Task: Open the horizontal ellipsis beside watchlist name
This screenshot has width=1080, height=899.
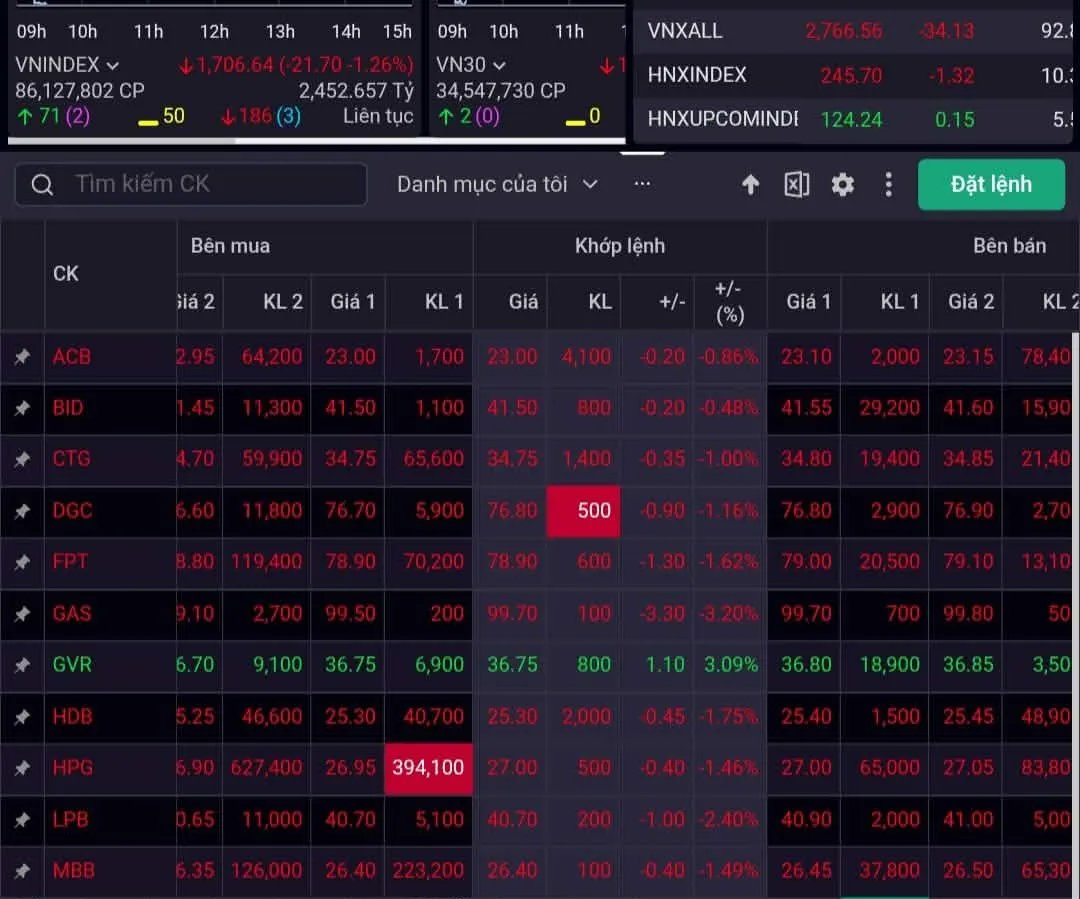Action: pos(642,184)
